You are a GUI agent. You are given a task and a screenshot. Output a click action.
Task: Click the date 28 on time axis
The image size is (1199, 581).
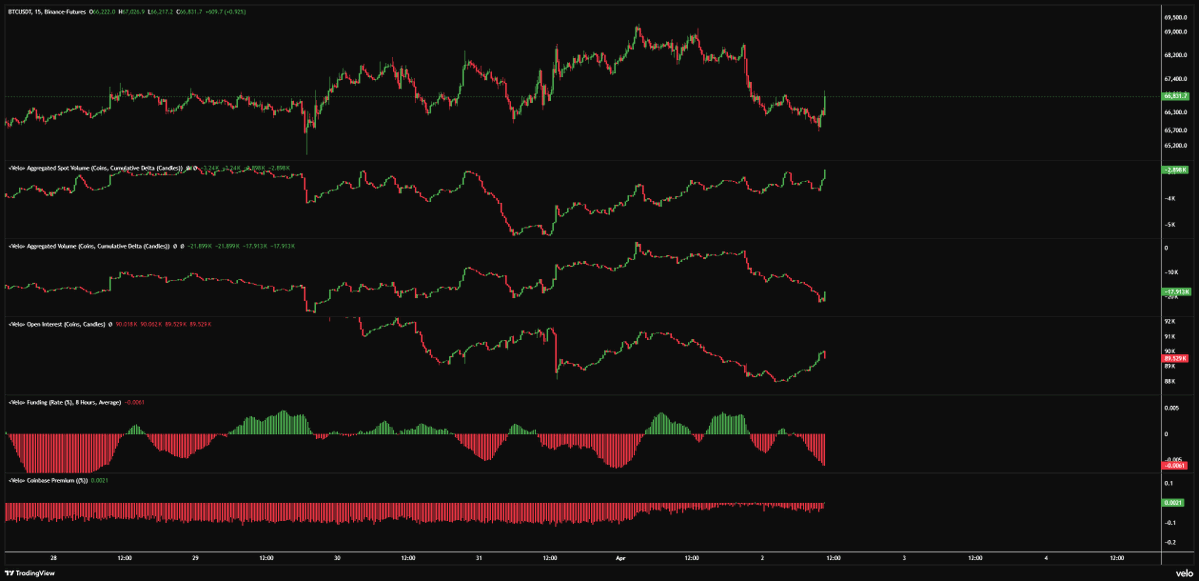[x=54, y=558]
